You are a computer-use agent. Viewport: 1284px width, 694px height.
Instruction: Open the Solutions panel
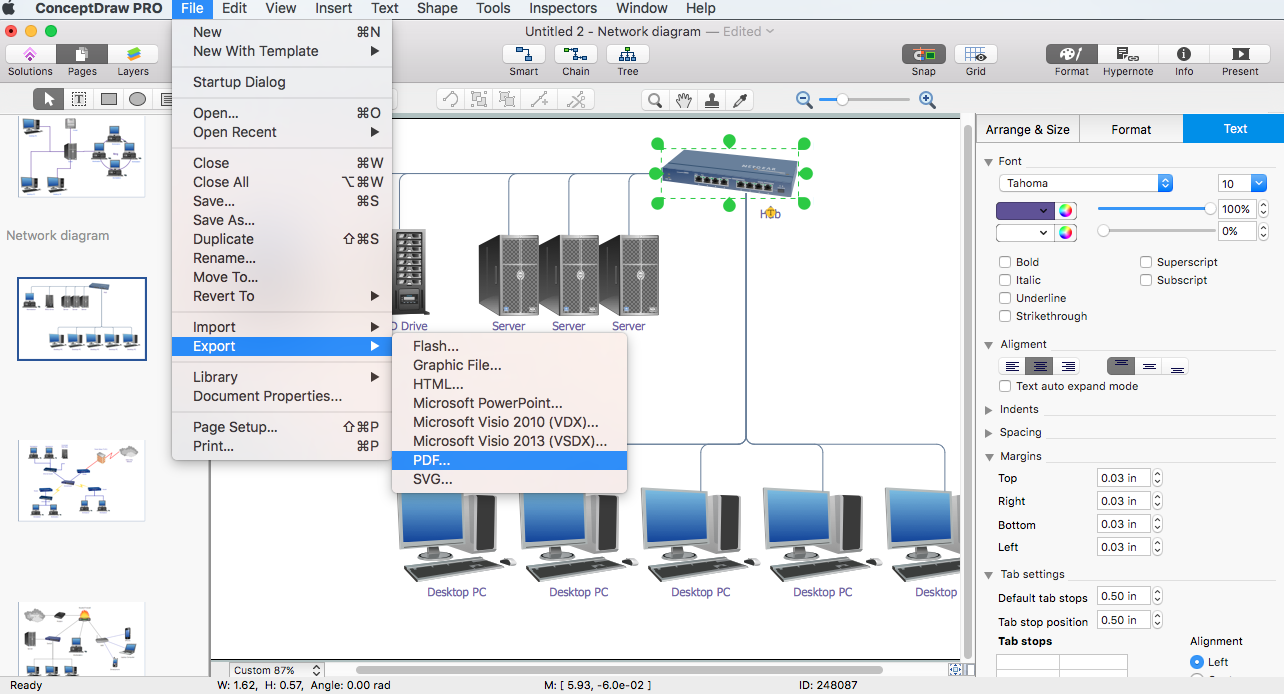click(30, 54)
